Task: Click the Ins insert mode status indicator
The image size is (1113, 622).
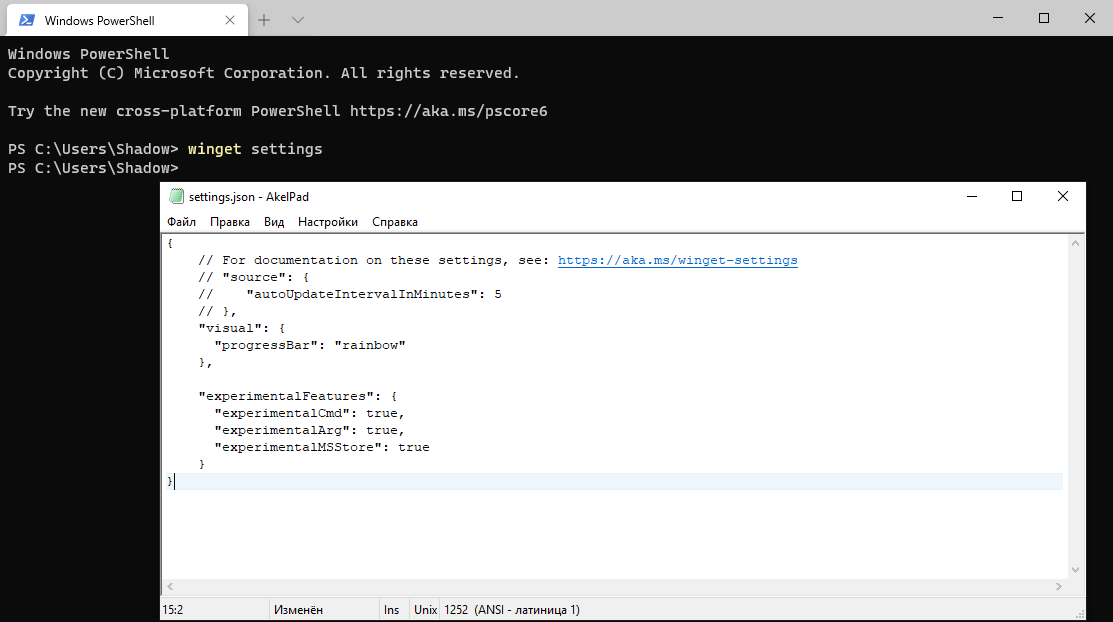Action: tap(391, 609)
